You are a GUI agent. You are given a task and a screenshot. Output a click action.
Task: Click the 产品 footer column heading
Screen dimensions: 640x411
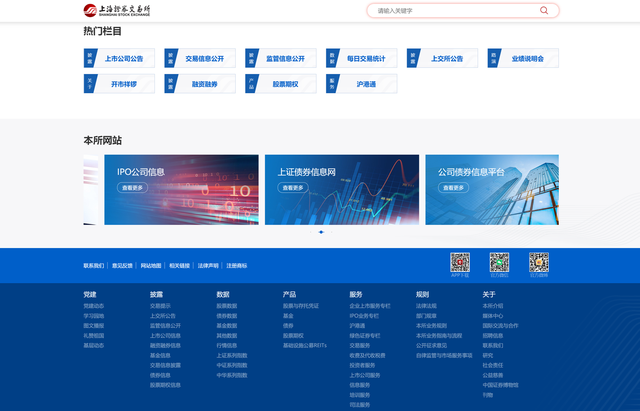[289, 294]
